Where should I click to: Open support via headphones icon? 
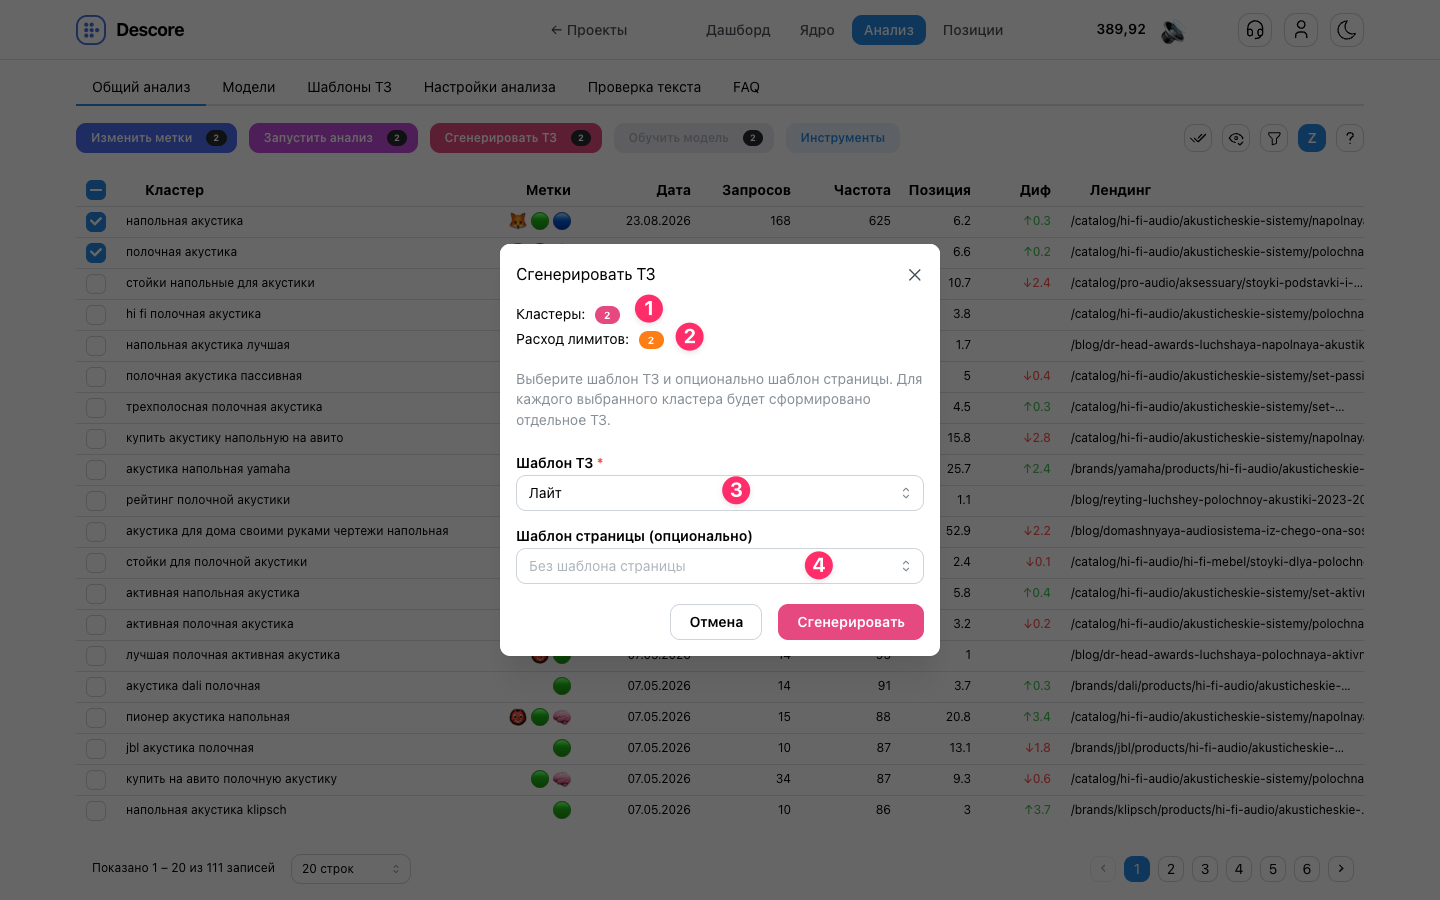(1255, 30)
